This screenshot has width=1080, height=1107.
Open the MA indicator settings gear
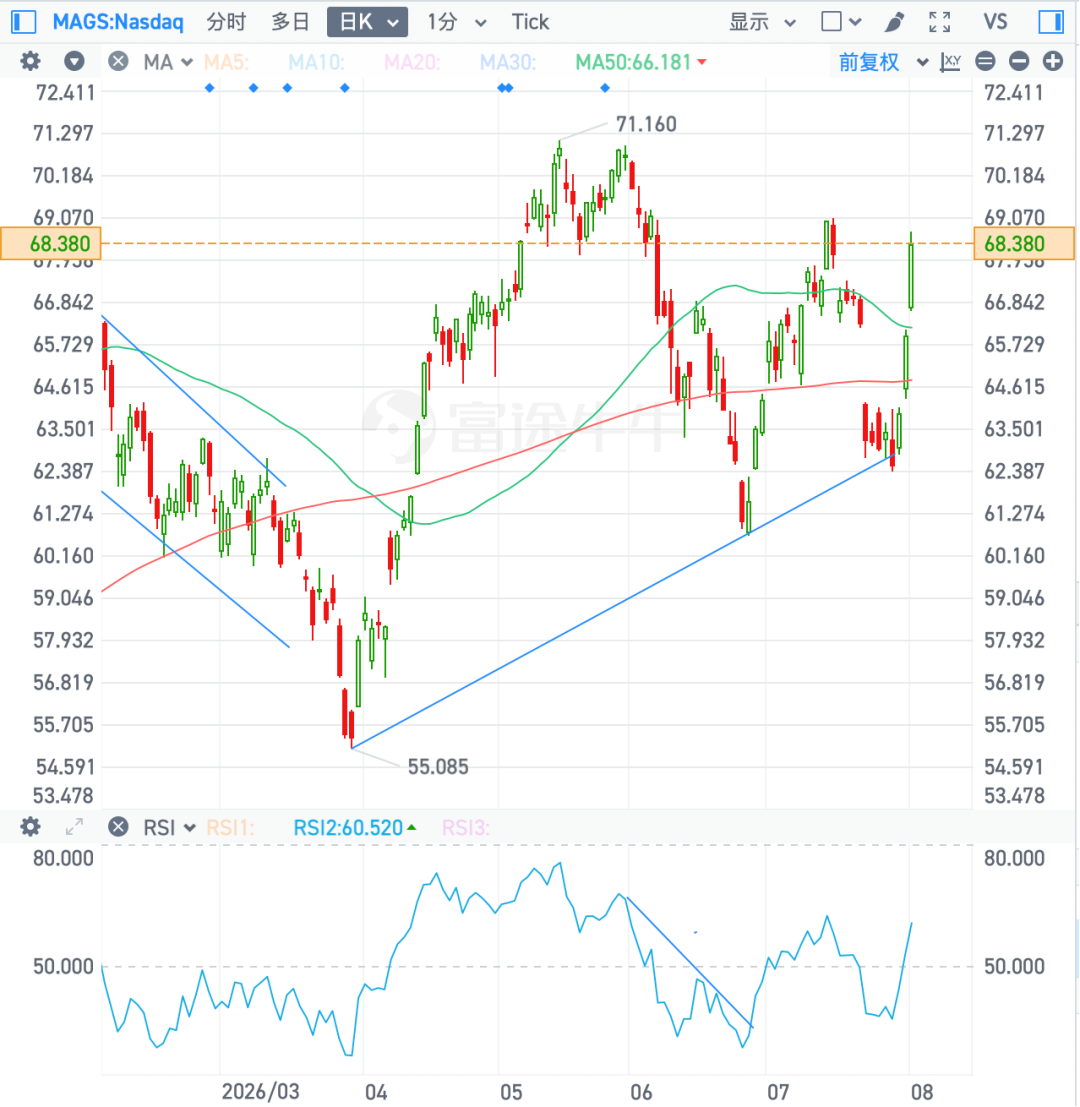30,61
